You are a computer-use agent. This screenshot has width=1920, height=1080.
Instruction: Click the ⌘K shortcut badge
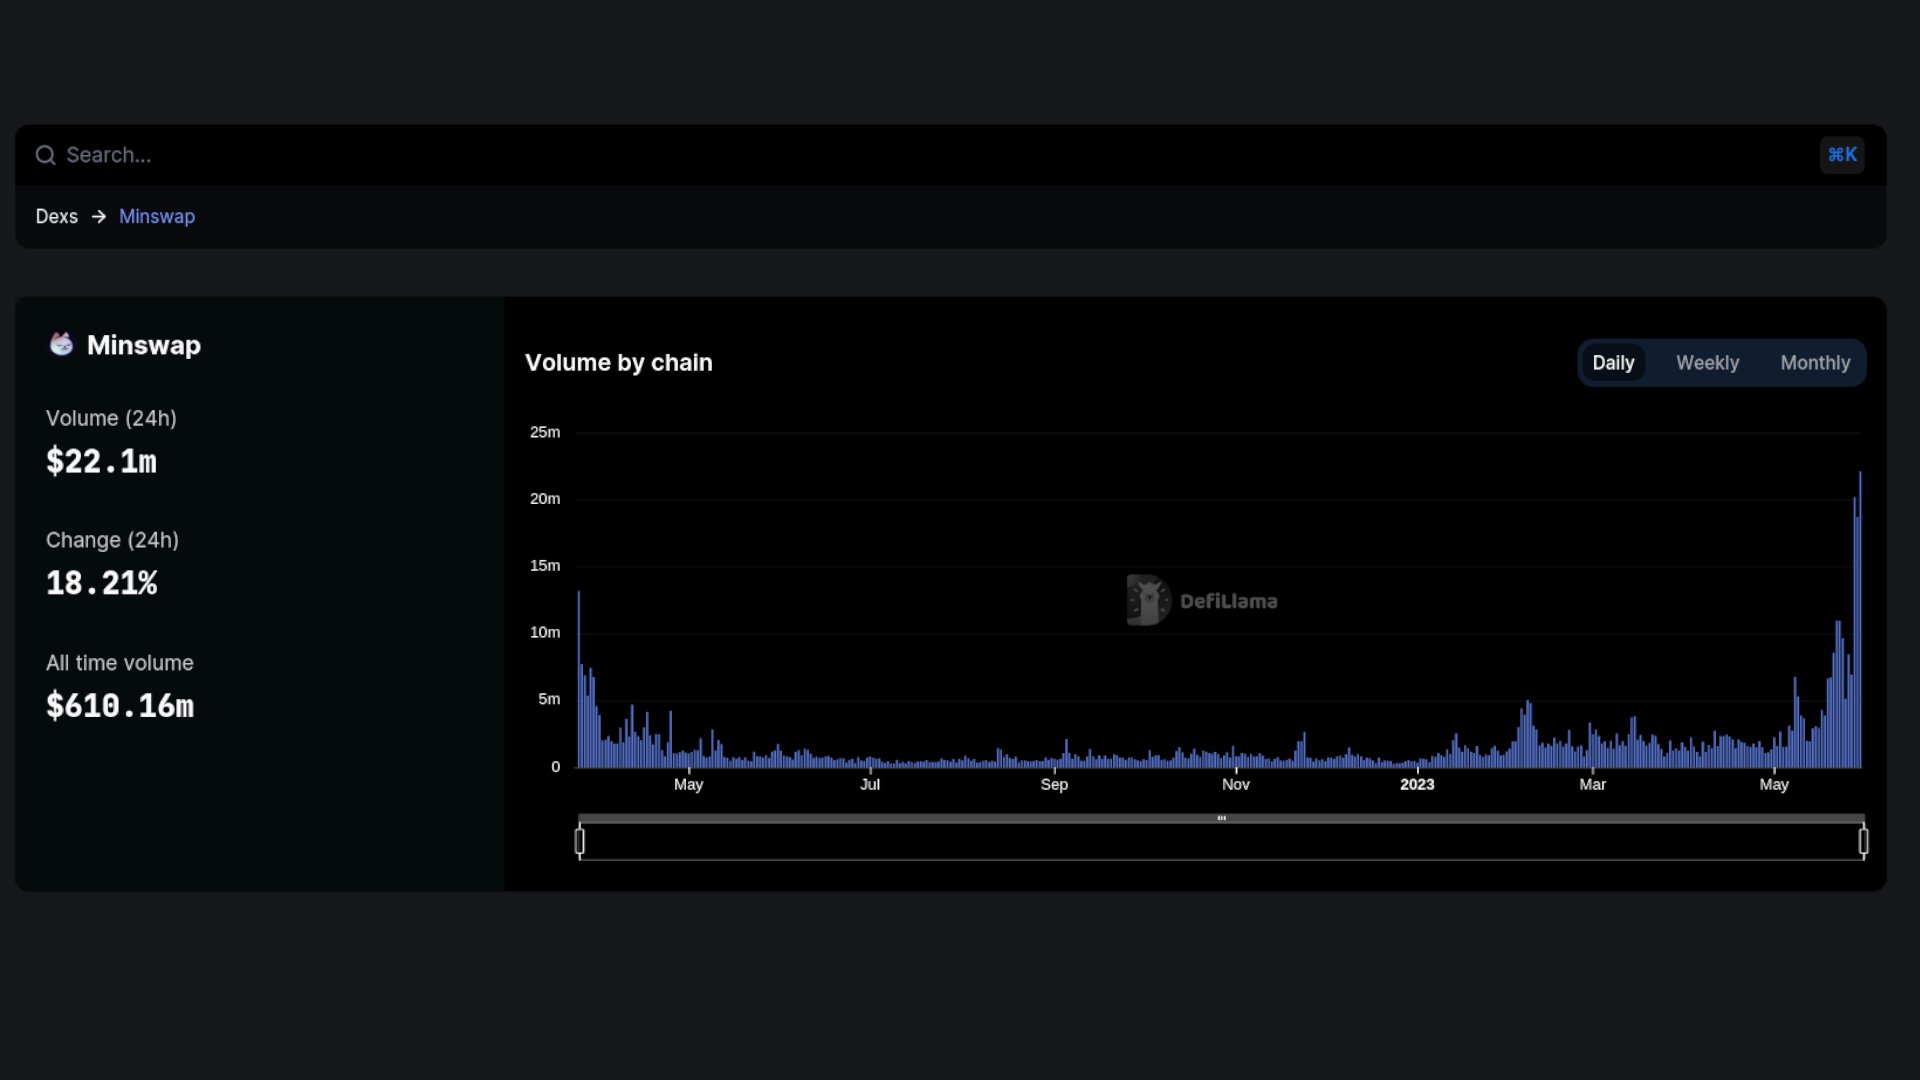click(x=1842, y=155)
